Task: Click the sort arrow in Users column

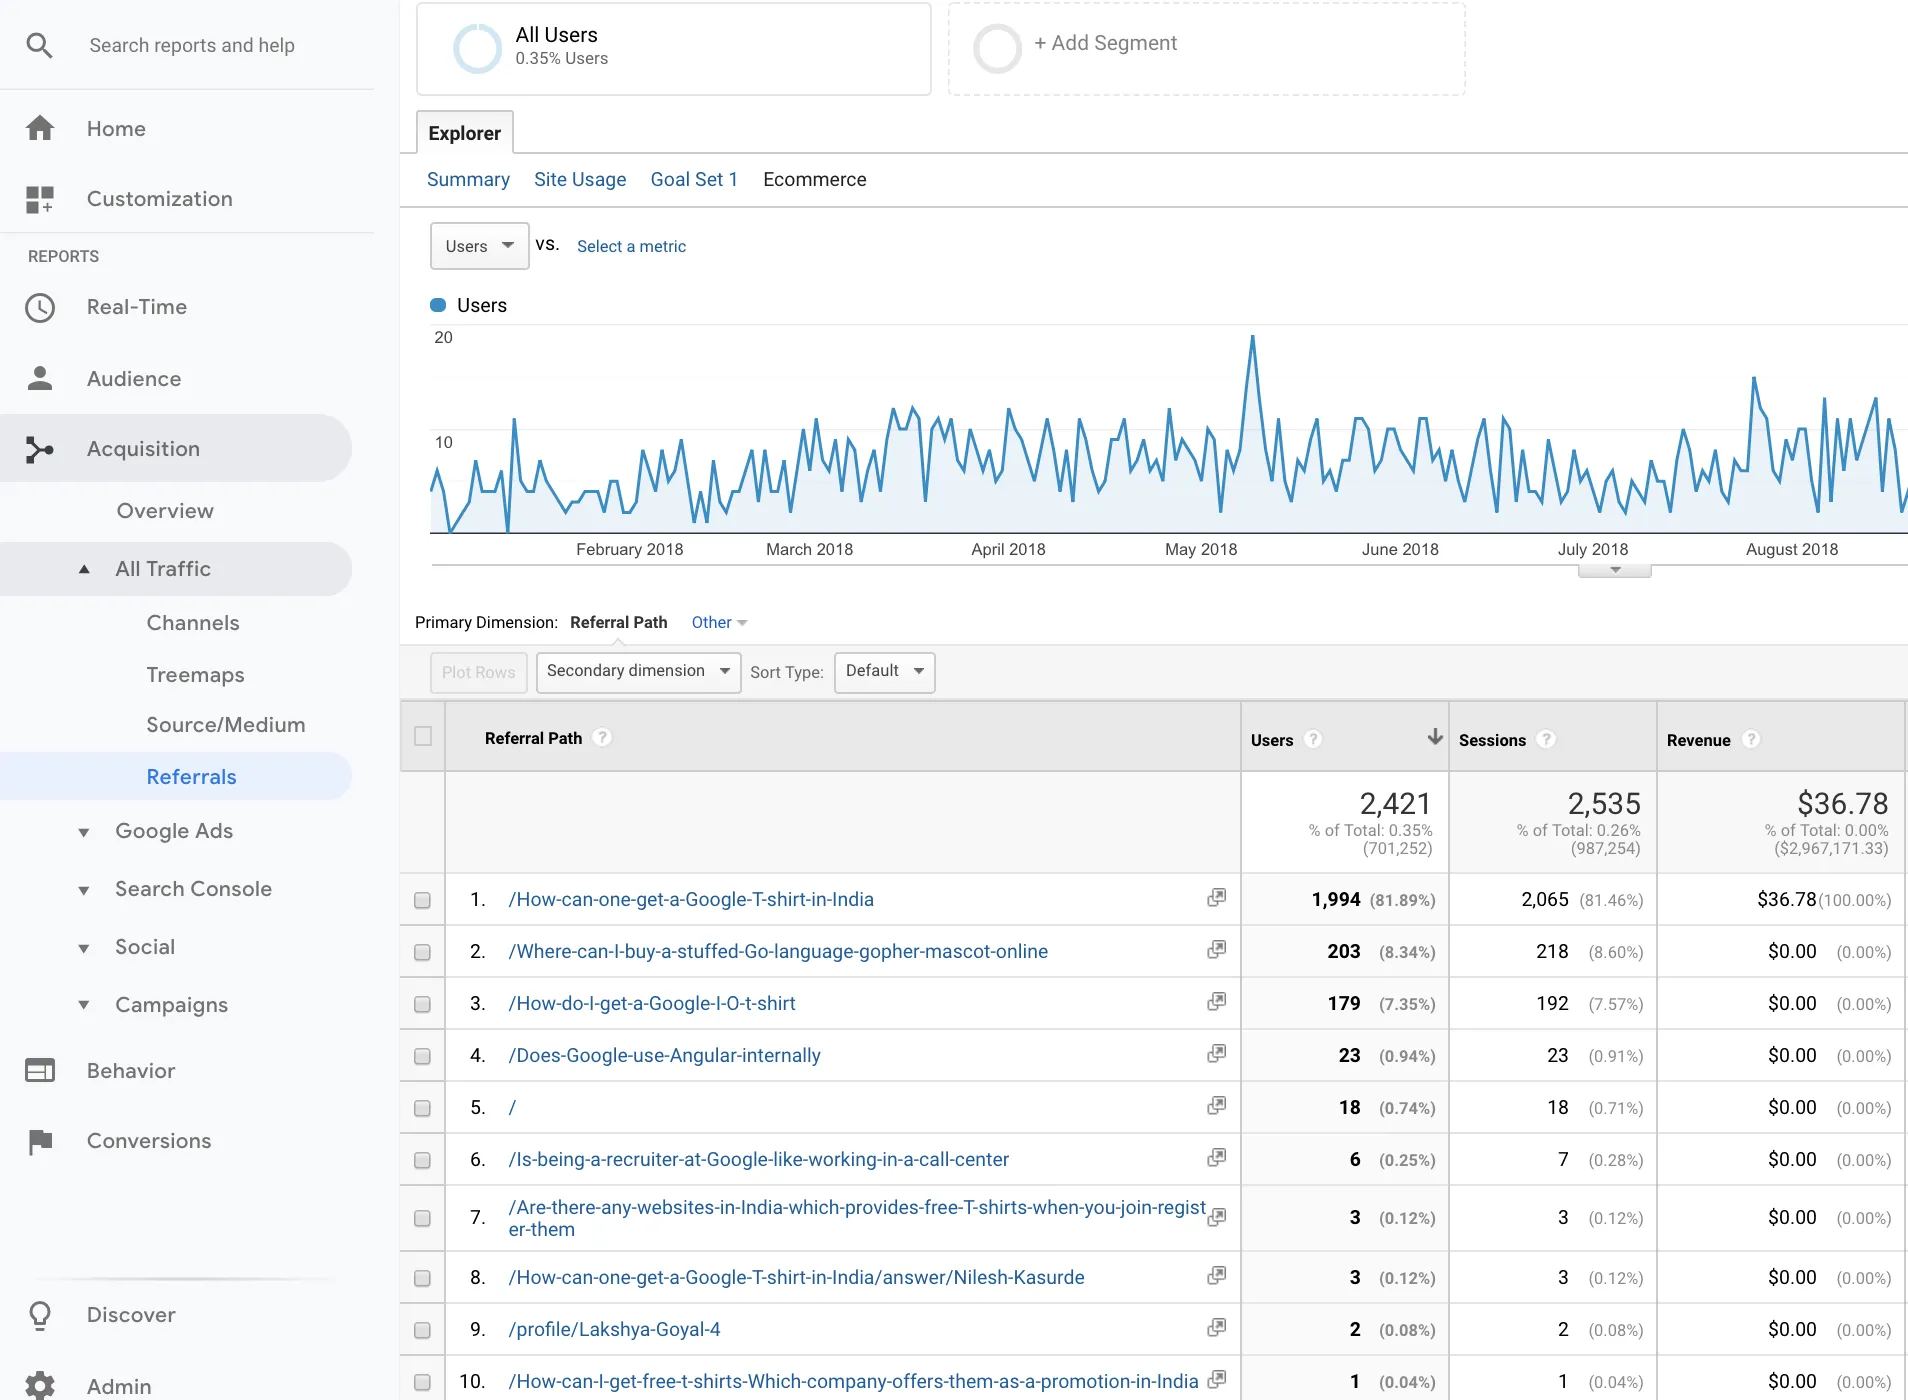Action: (1435, 737)
